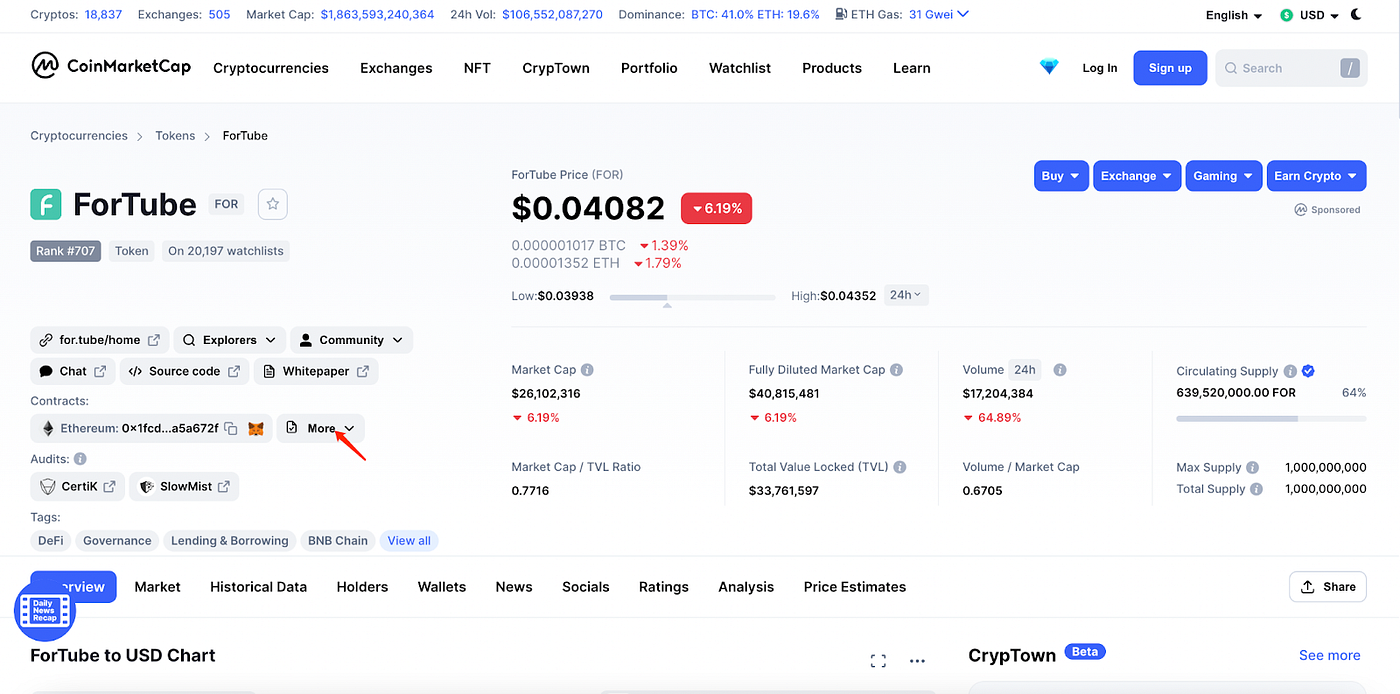Screen dimensions: 1400x694
Task: Open chart fullscreen icon
Action: pos(878,661)
